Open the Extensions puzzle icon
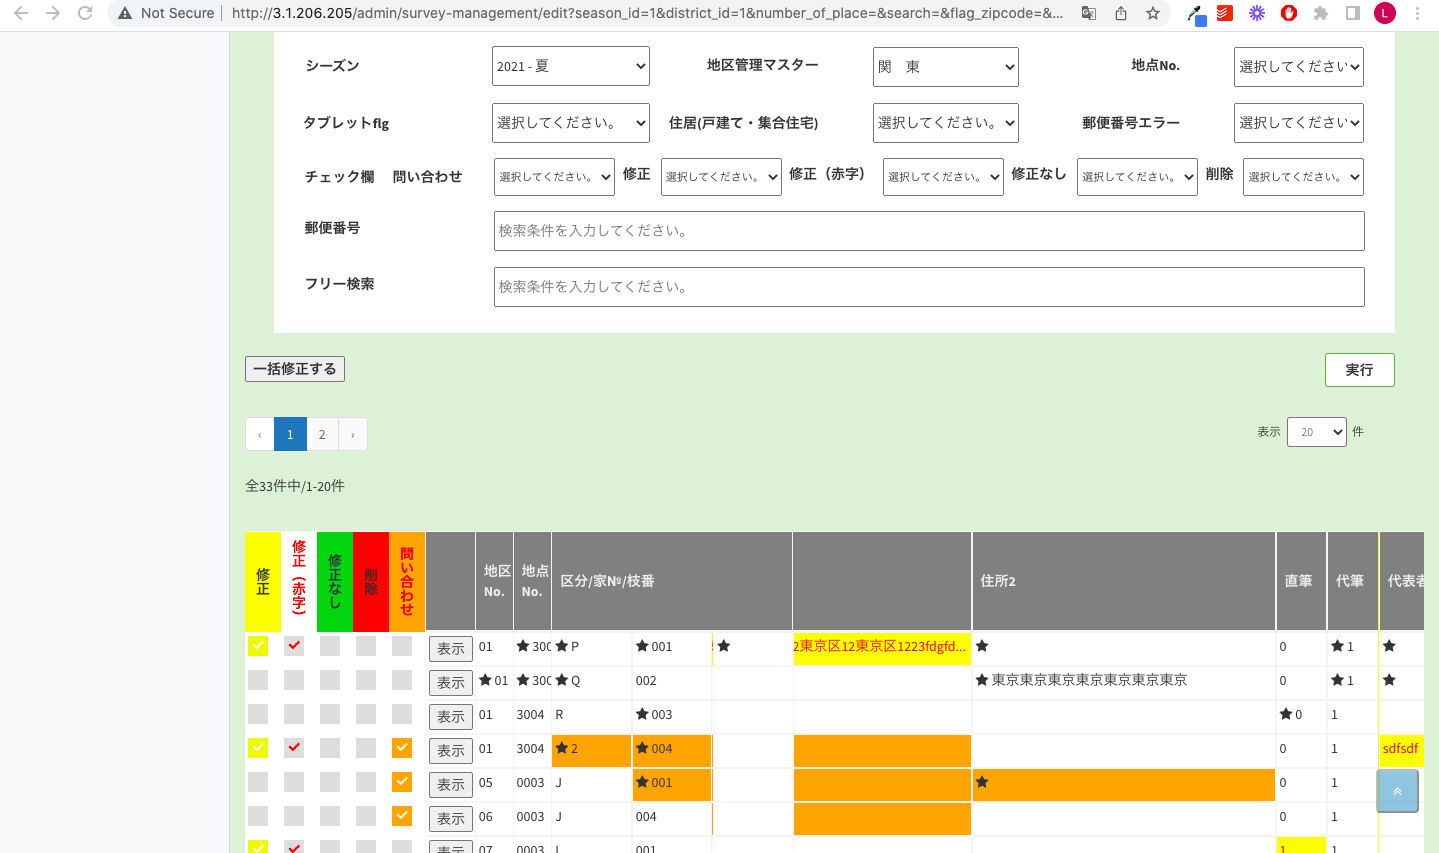1439x853 pixels. point(1321,13)
